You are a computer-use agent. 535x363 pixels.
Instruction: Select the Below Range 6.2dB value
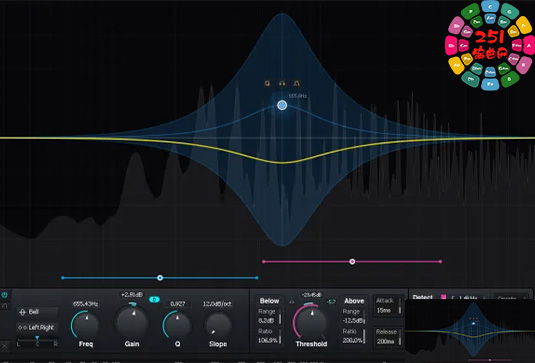click(266, 321)
